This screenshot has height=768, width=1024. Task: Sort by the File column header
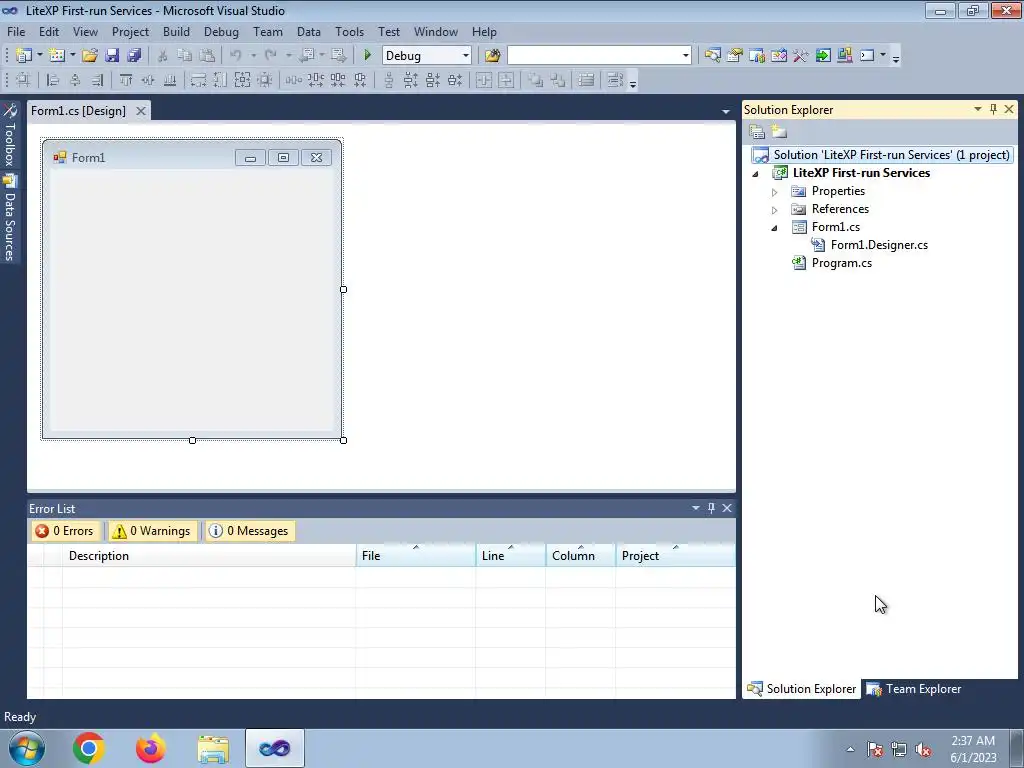(416, 556)
